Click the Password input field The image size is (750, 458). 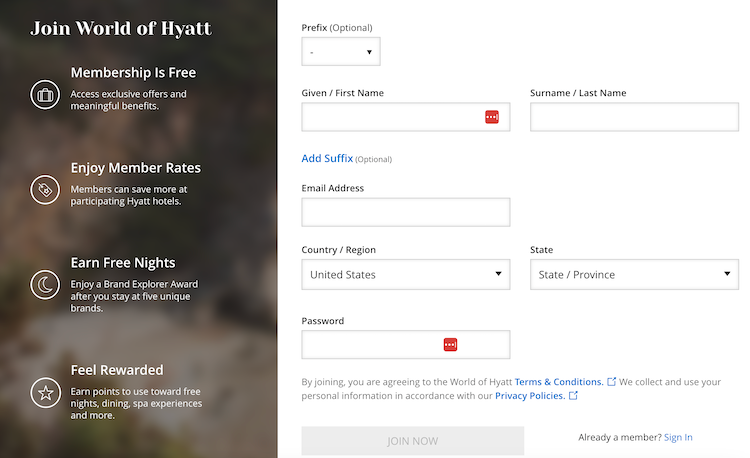(x=406, y=344)
